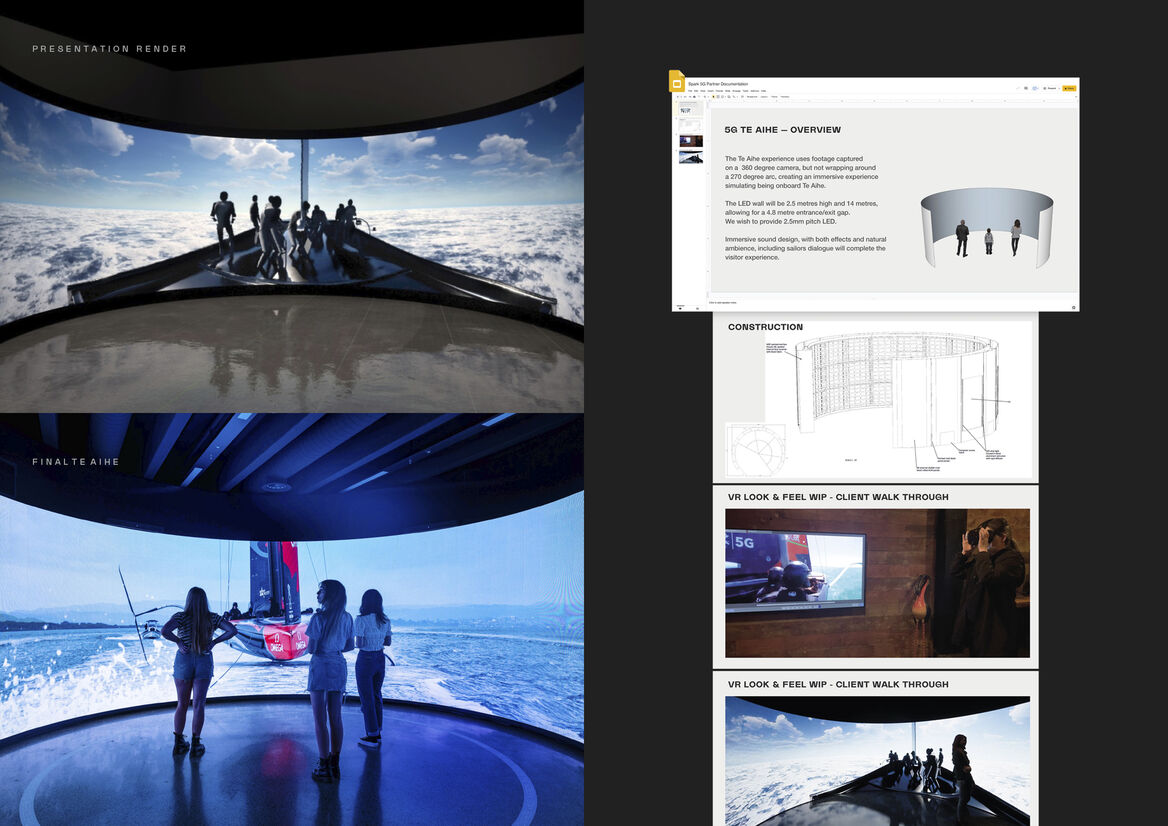
Task: Click the Google Slides logo icon
Action: (677, 82)
